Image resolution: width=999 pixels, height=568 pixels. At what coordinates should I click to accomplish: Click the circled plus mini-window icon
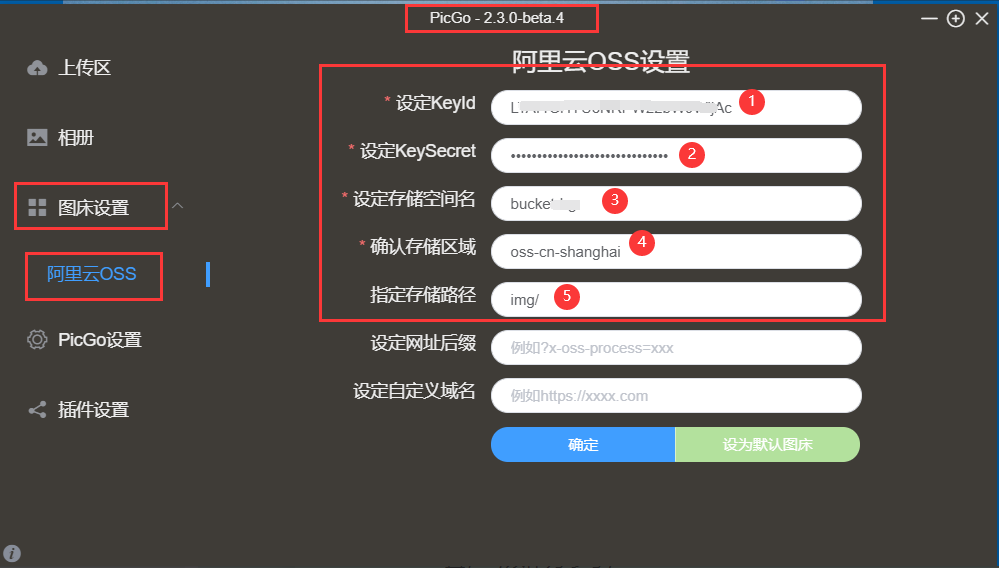coord(956,18)
